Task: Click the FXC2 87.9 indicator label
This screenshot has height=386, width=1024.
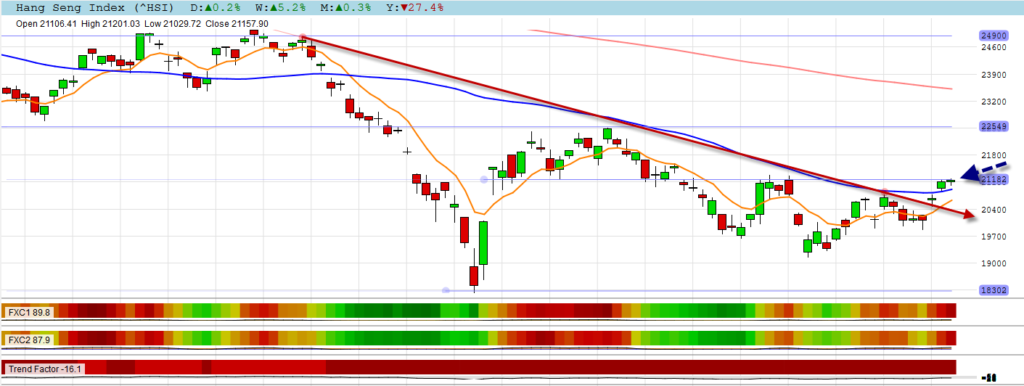Action: click(29, 339)
